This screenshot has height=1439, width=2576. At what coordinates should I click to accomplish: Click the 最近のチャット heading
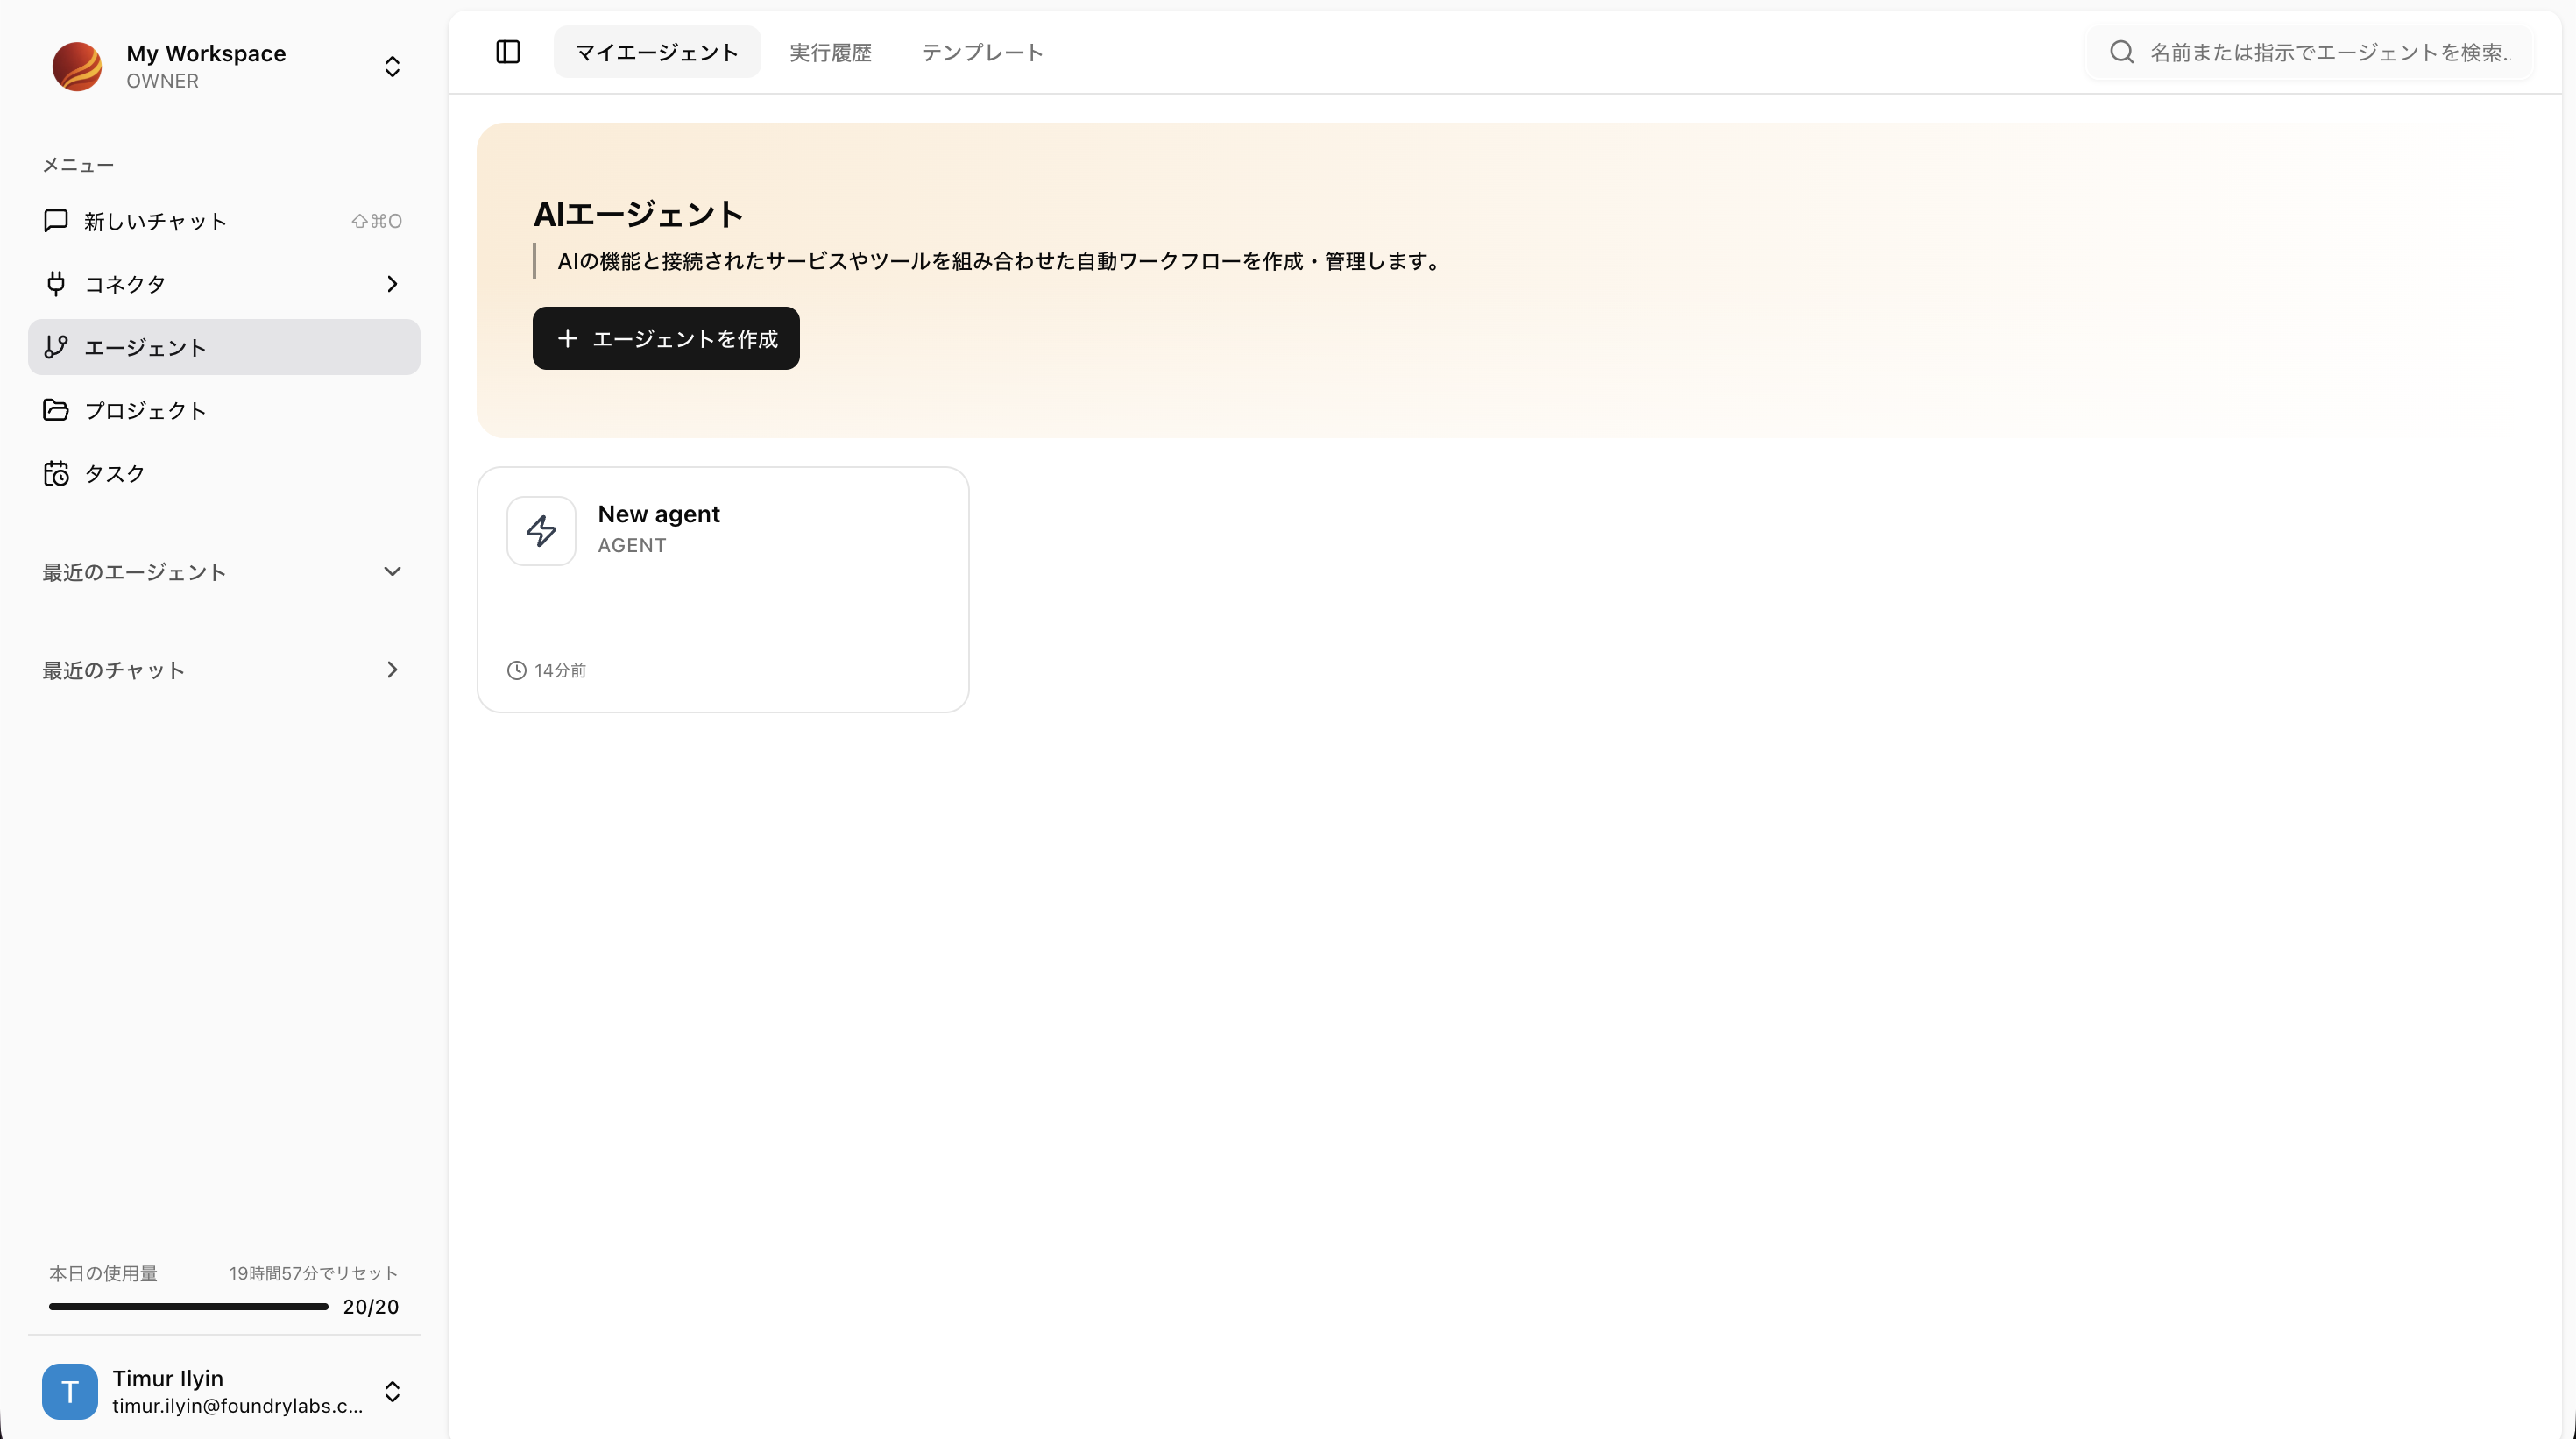pos(113,670)
